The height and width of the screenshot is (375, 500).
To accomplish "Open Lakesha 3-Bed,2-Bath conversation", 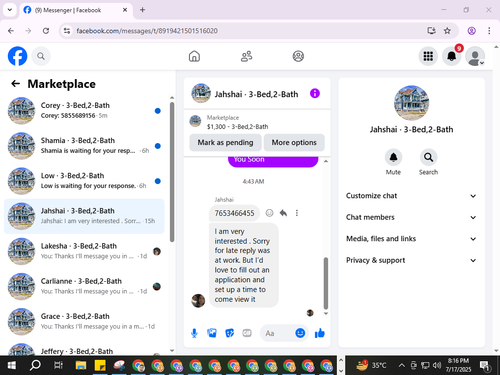I will click(x=84, y=251).
